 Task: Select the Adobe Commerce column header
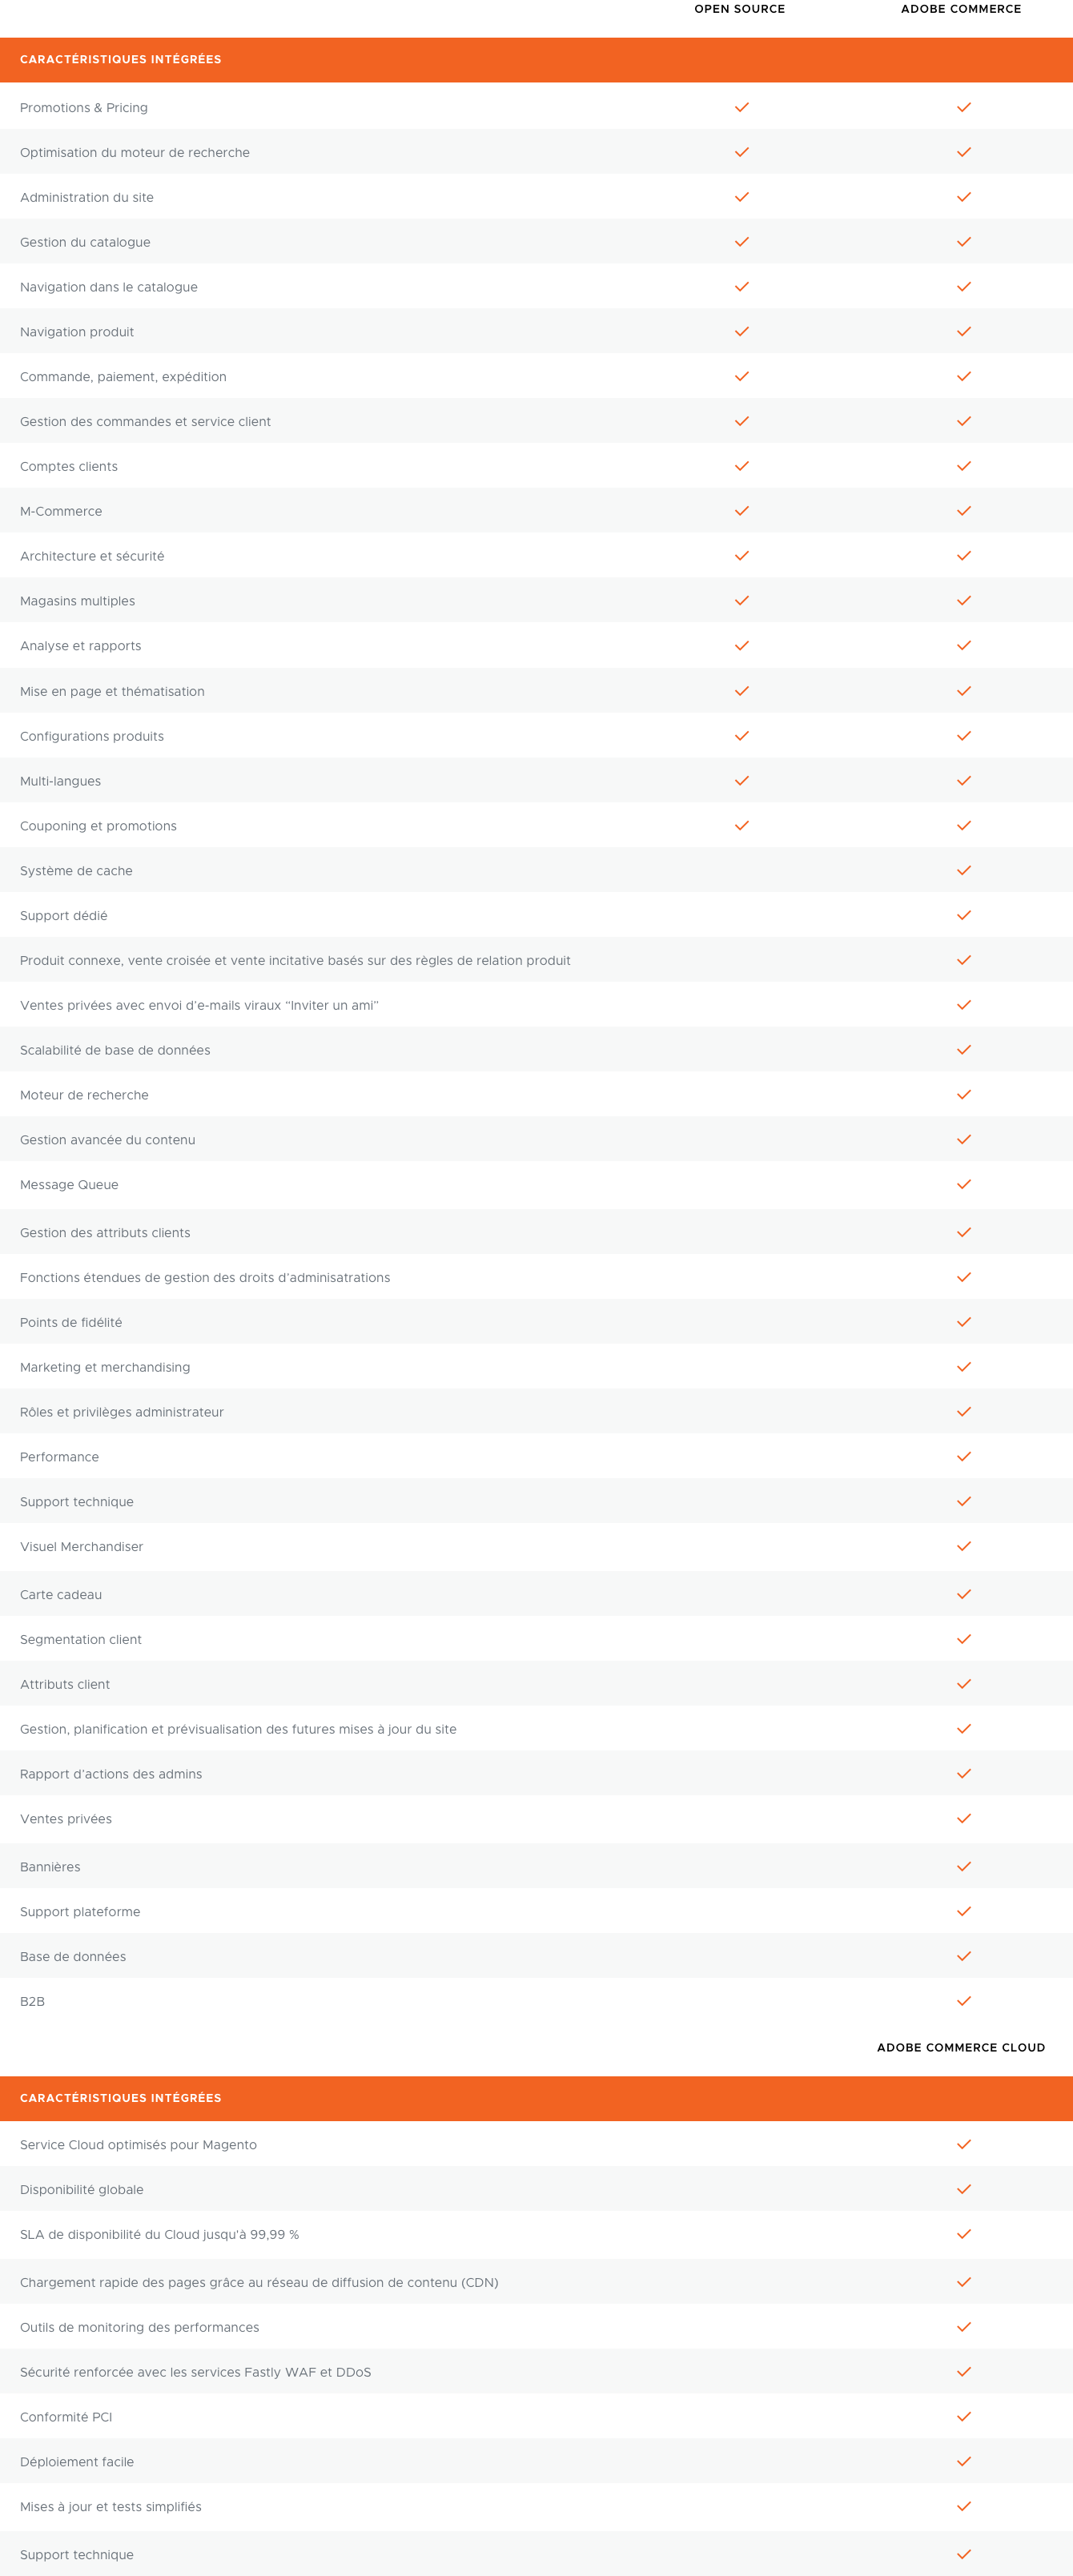tap(960, 9)
